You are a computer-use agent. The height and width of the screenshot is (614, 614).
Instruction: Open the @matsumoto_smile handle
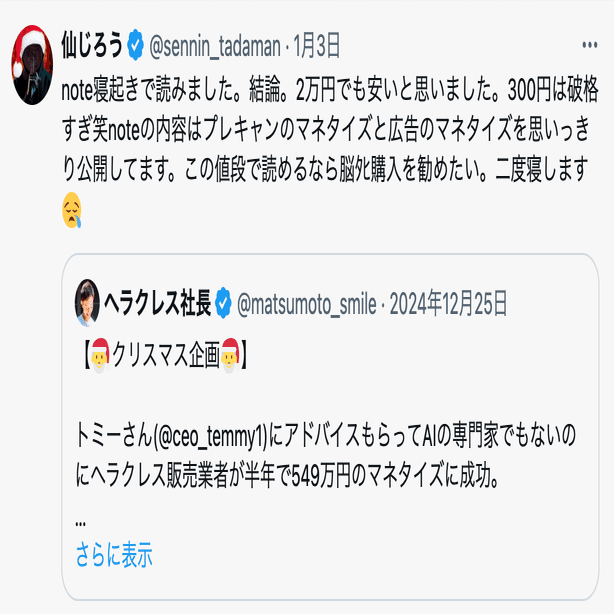[x=307, y=304]
